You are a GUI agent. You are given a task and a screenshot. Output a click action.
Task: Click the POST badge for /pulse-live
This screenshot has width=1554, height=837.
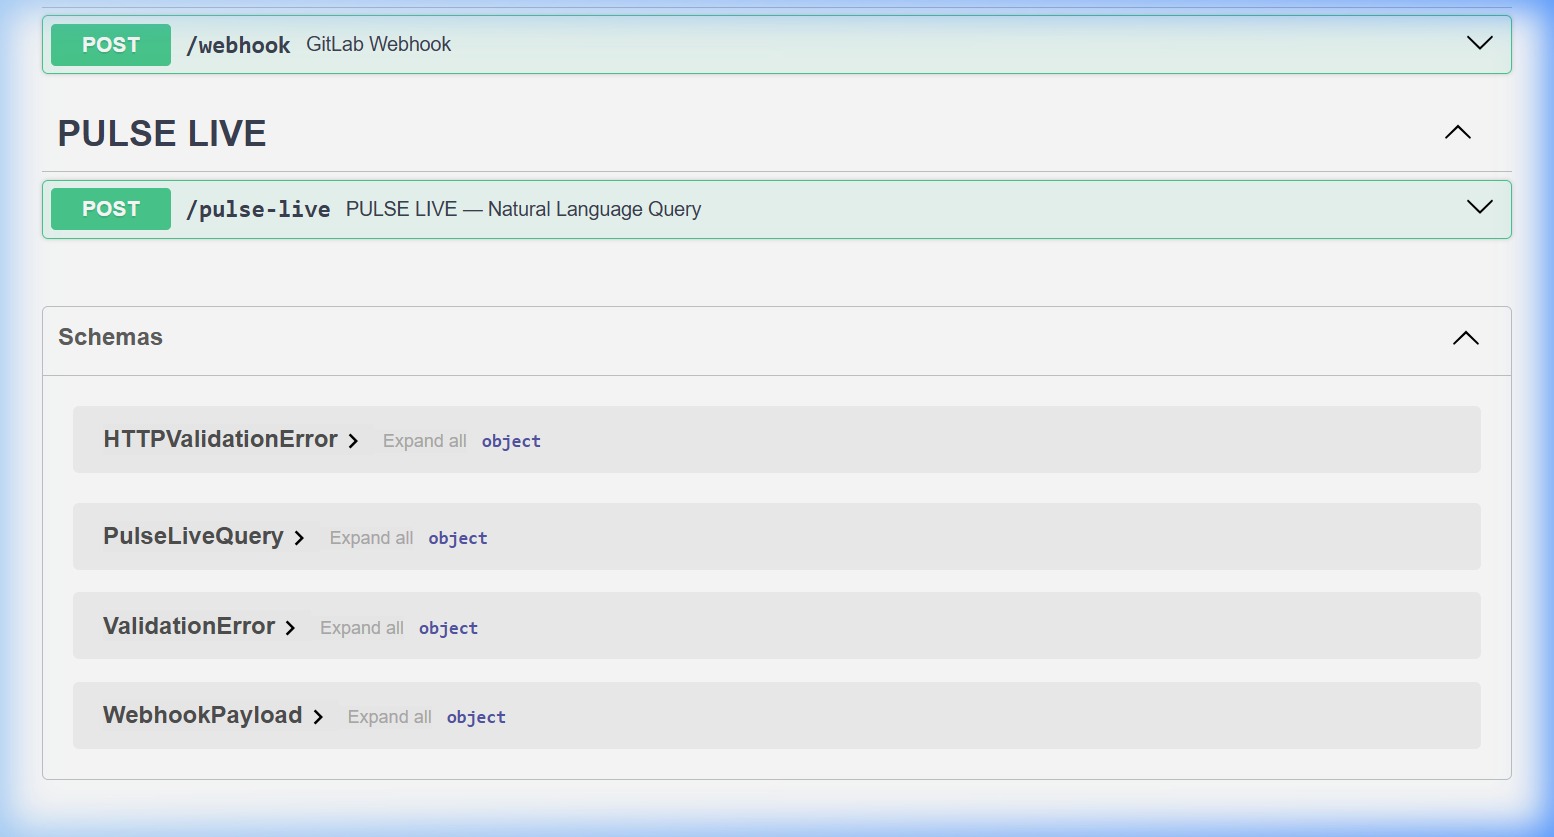111,209
